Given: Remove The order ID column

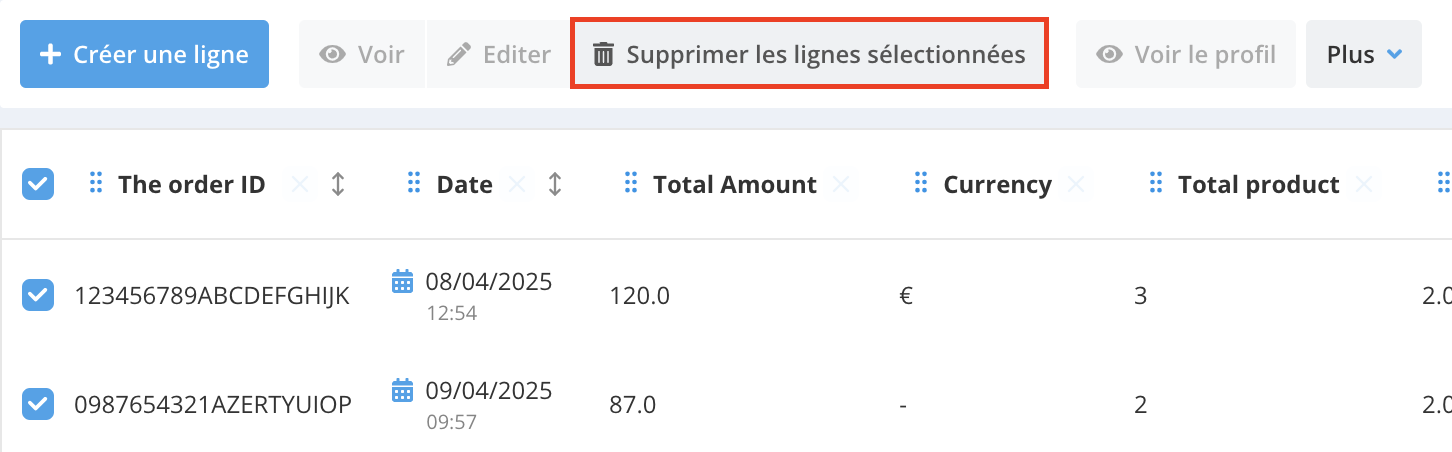Looking at the screenshot, I should coord(299,184).
